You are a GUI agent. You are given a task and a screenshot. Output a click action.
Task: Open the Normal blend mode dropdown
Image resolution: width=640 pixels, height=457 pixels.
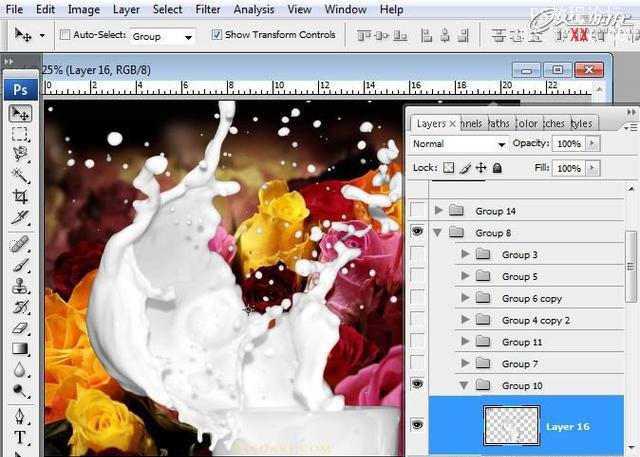click(459, 144)
